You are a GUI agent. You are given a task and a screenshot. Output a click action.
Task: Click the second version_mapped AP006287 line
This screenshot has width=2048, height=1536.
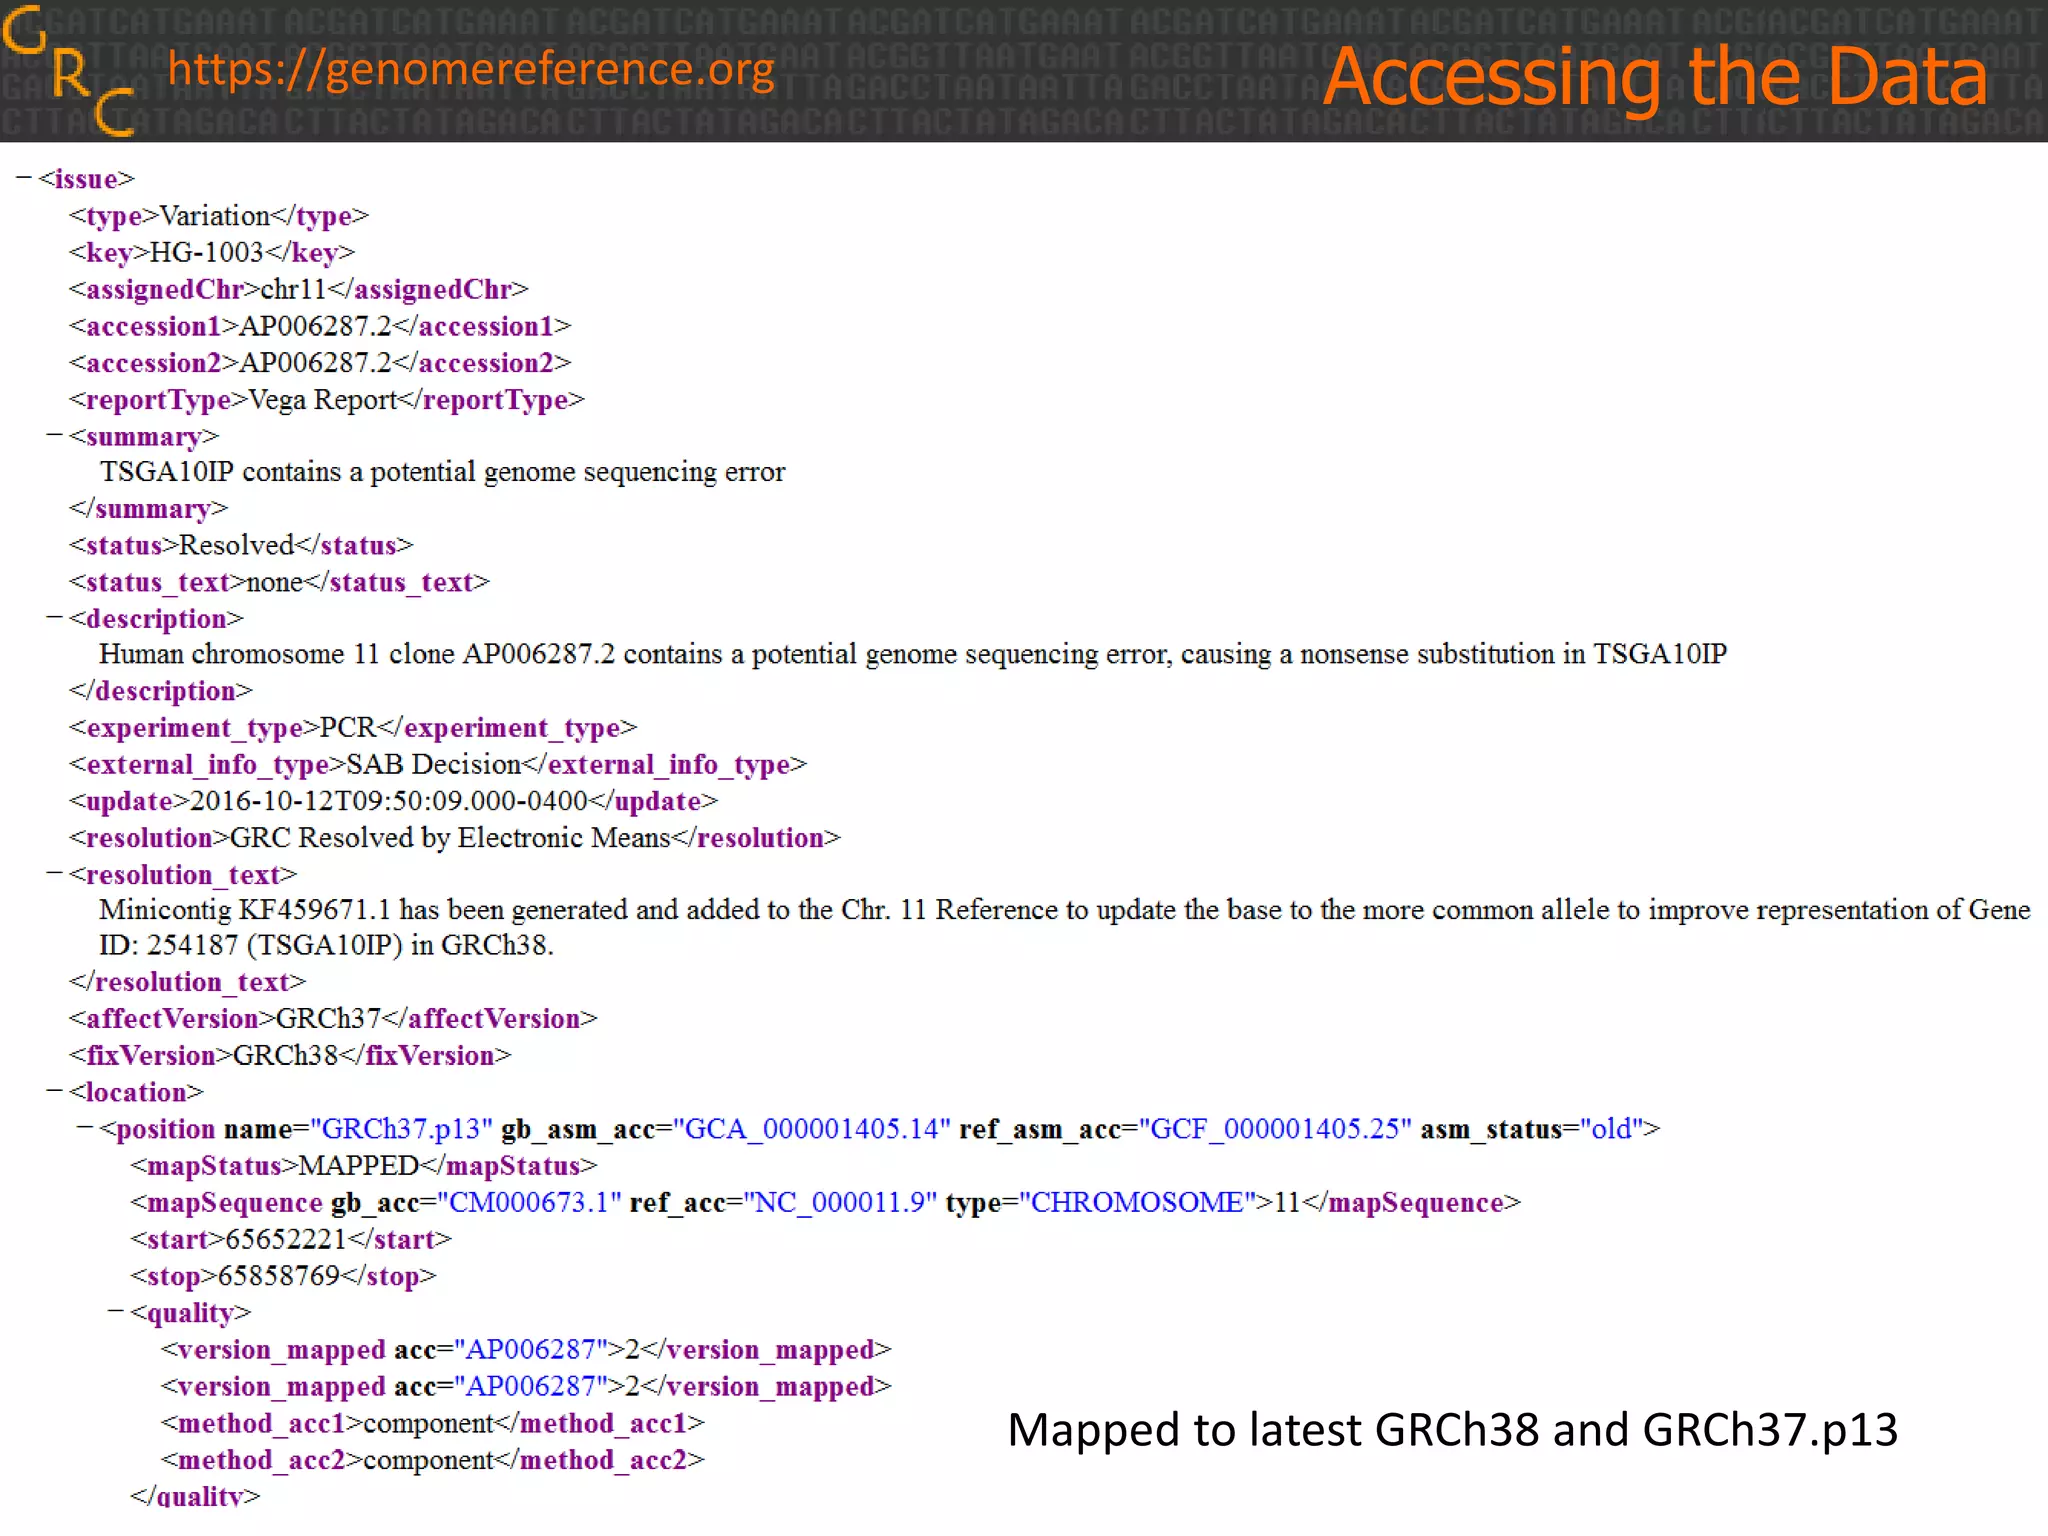click(525, 1387)
